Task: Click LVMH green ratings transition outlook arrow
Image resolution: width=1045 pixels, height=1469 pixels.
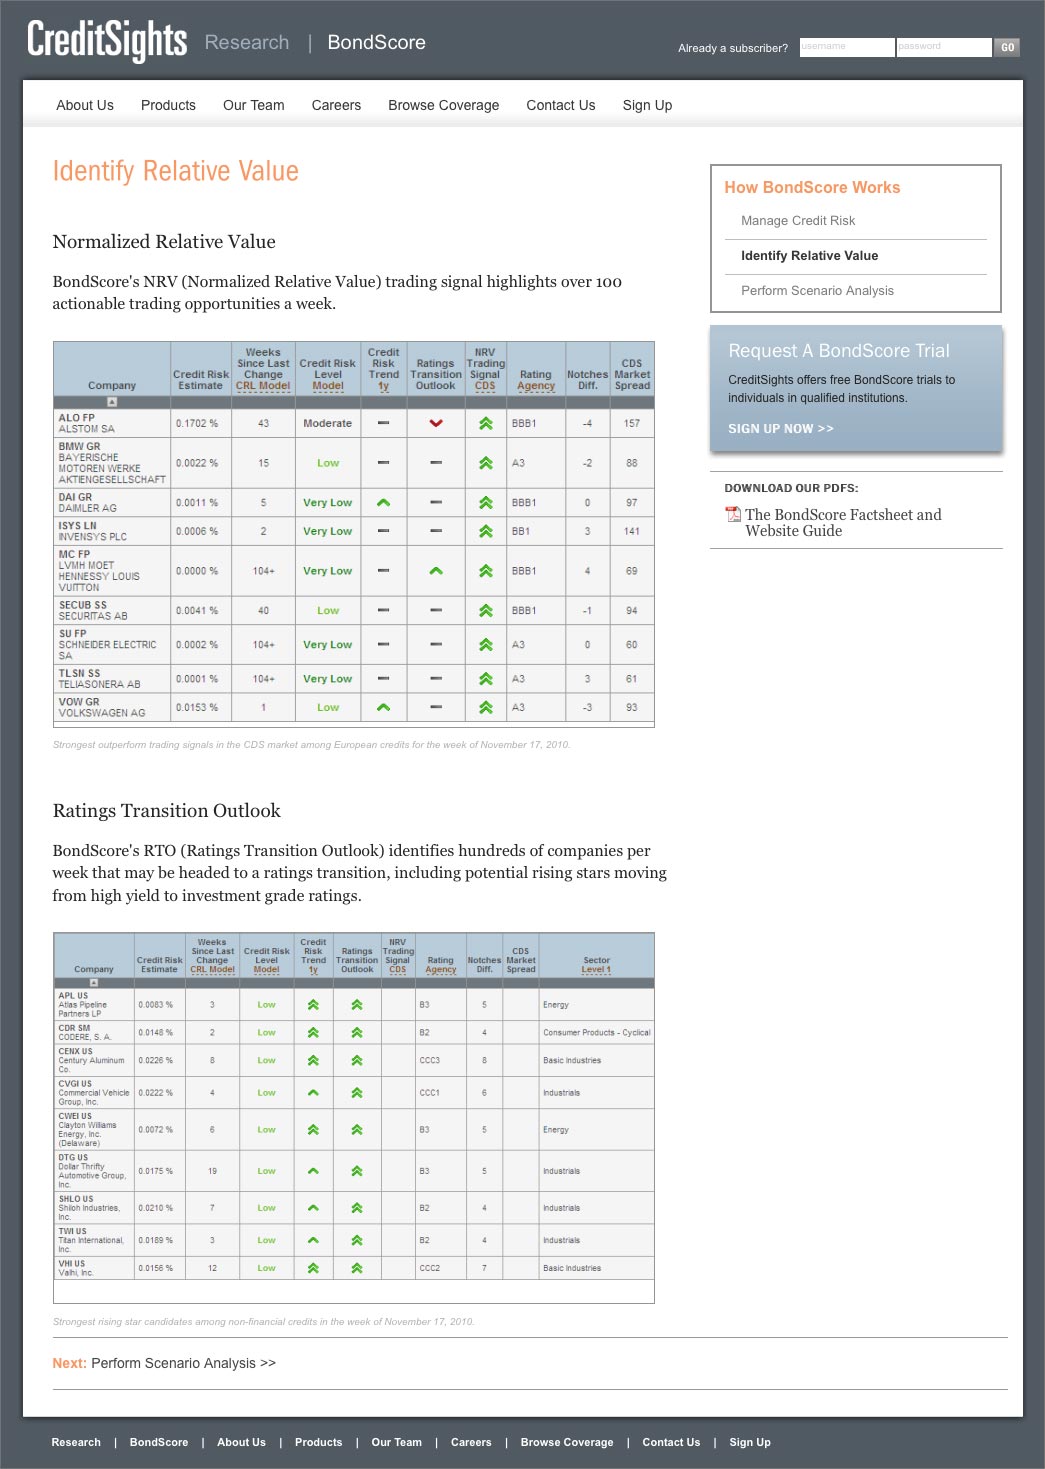Action: tap(436, 571)
